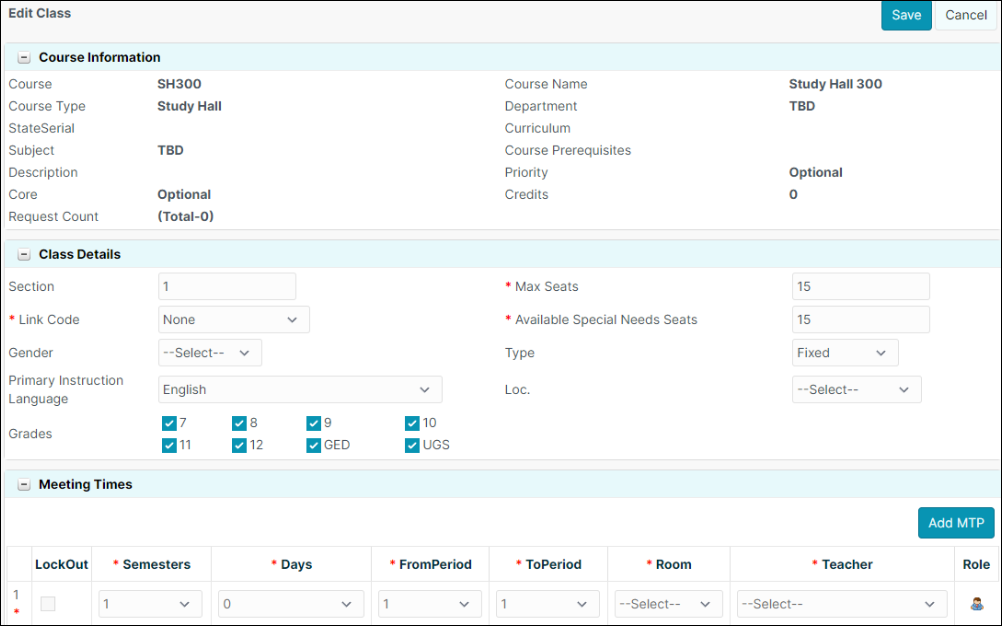Click the ToPeriod column header
This screenshot has width=1002, height=626.
click(548, 565)
